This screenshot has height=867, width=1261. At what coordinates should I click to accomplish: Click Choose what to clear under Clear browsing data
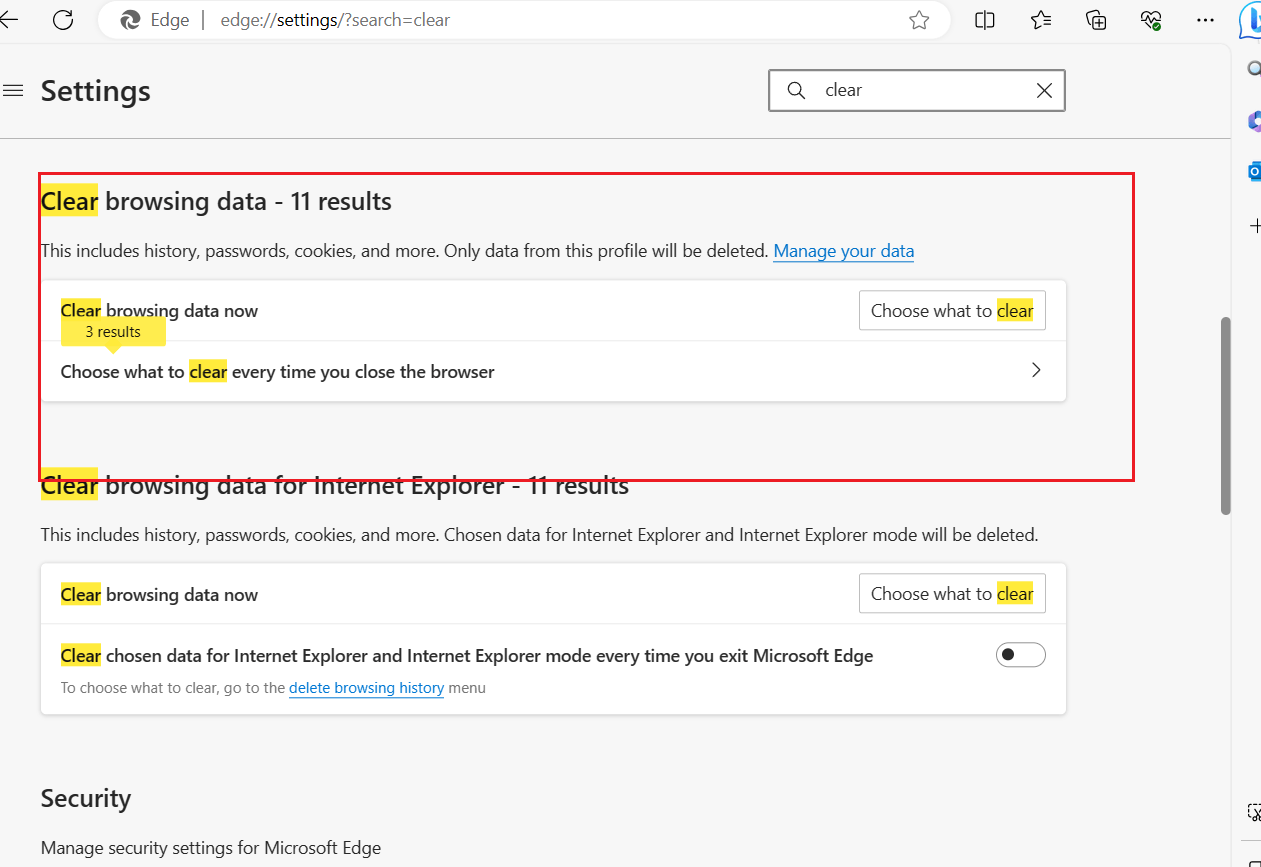pyautogui.click(x=952, y=311)
